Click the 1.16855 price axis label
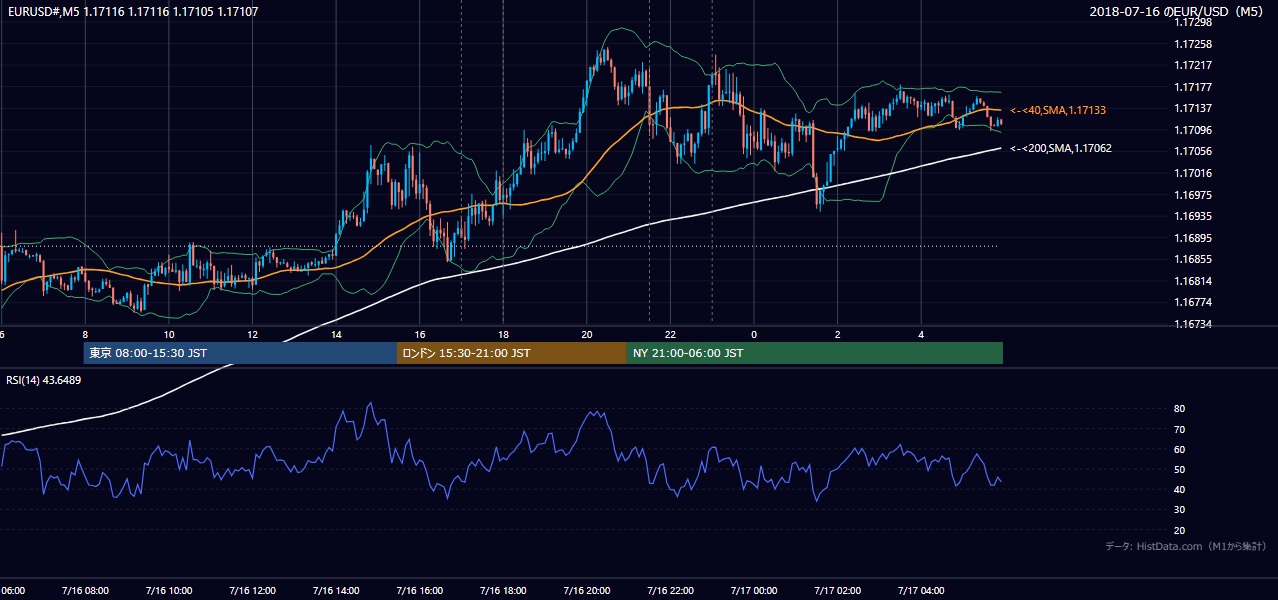Screen dimensions: 1278x600 point(1194,259)
